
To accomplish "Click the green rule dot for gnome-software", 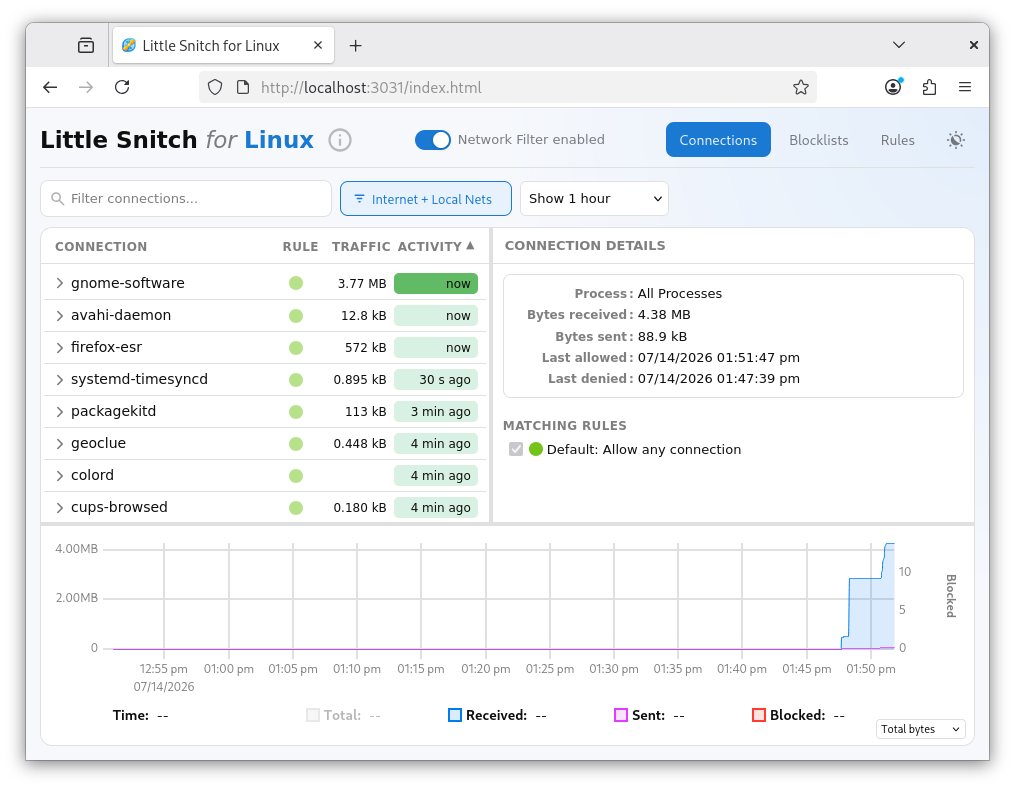I will (x=296, y=283).
